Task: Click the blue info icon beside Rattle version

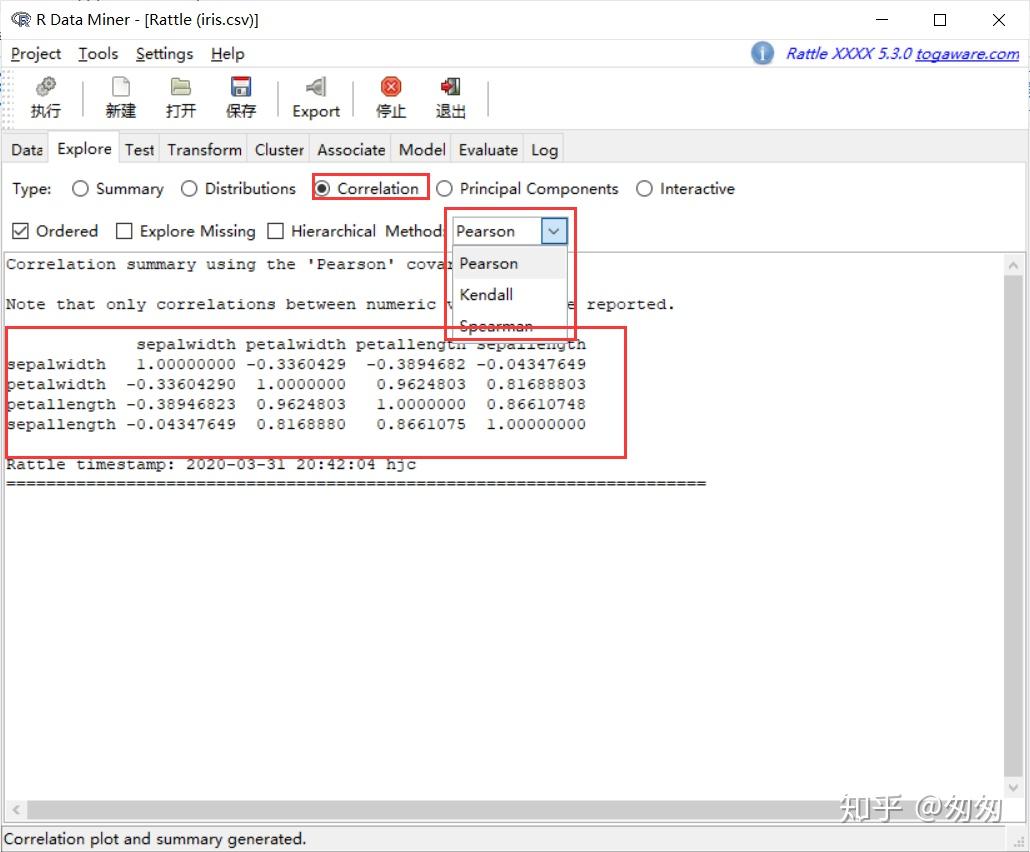Action: click(x=762, y=53)
